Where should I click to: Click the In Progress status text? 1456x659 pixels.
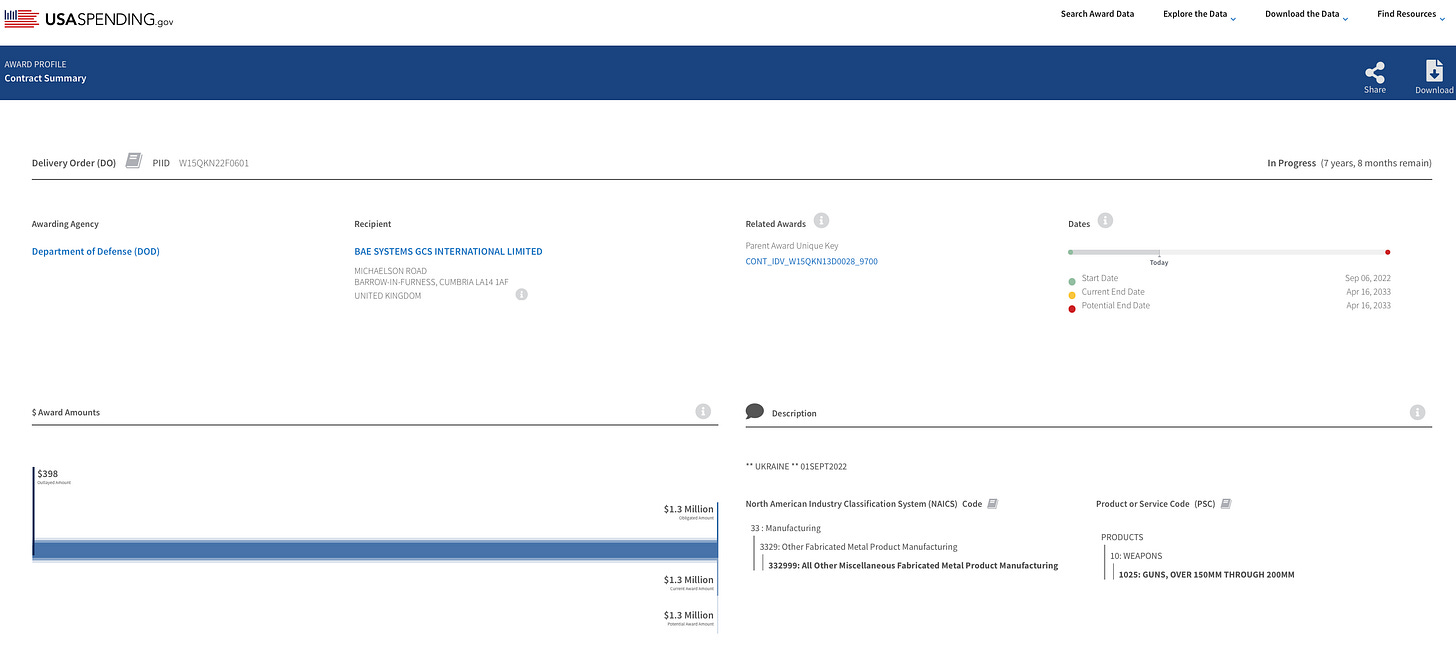pyautogui.click(x=1291, y=162)
